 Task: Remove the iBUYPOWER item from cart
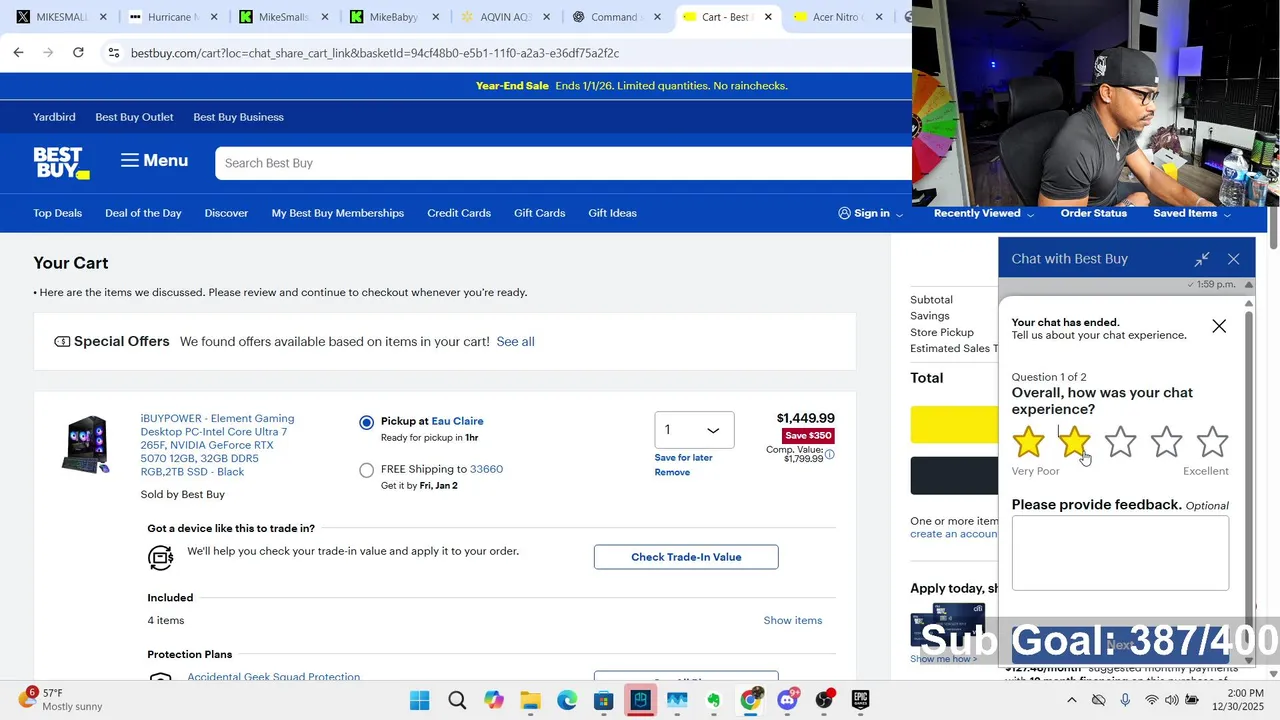672,473
